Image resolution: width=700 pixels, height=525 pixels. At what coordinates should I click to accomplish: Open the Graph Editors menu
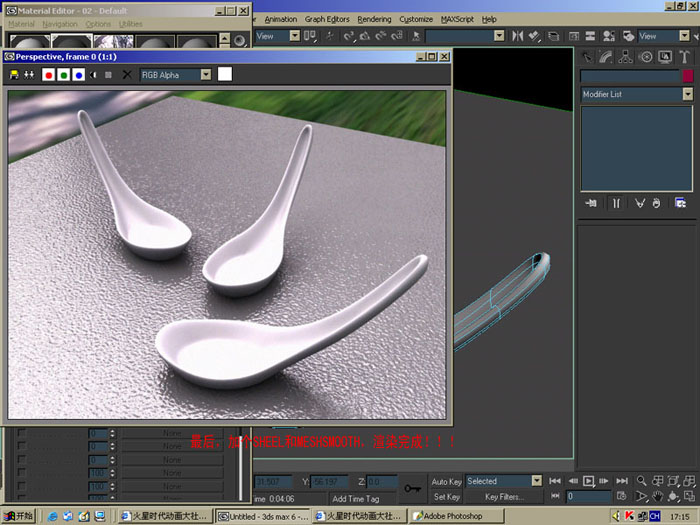[327, 19]
